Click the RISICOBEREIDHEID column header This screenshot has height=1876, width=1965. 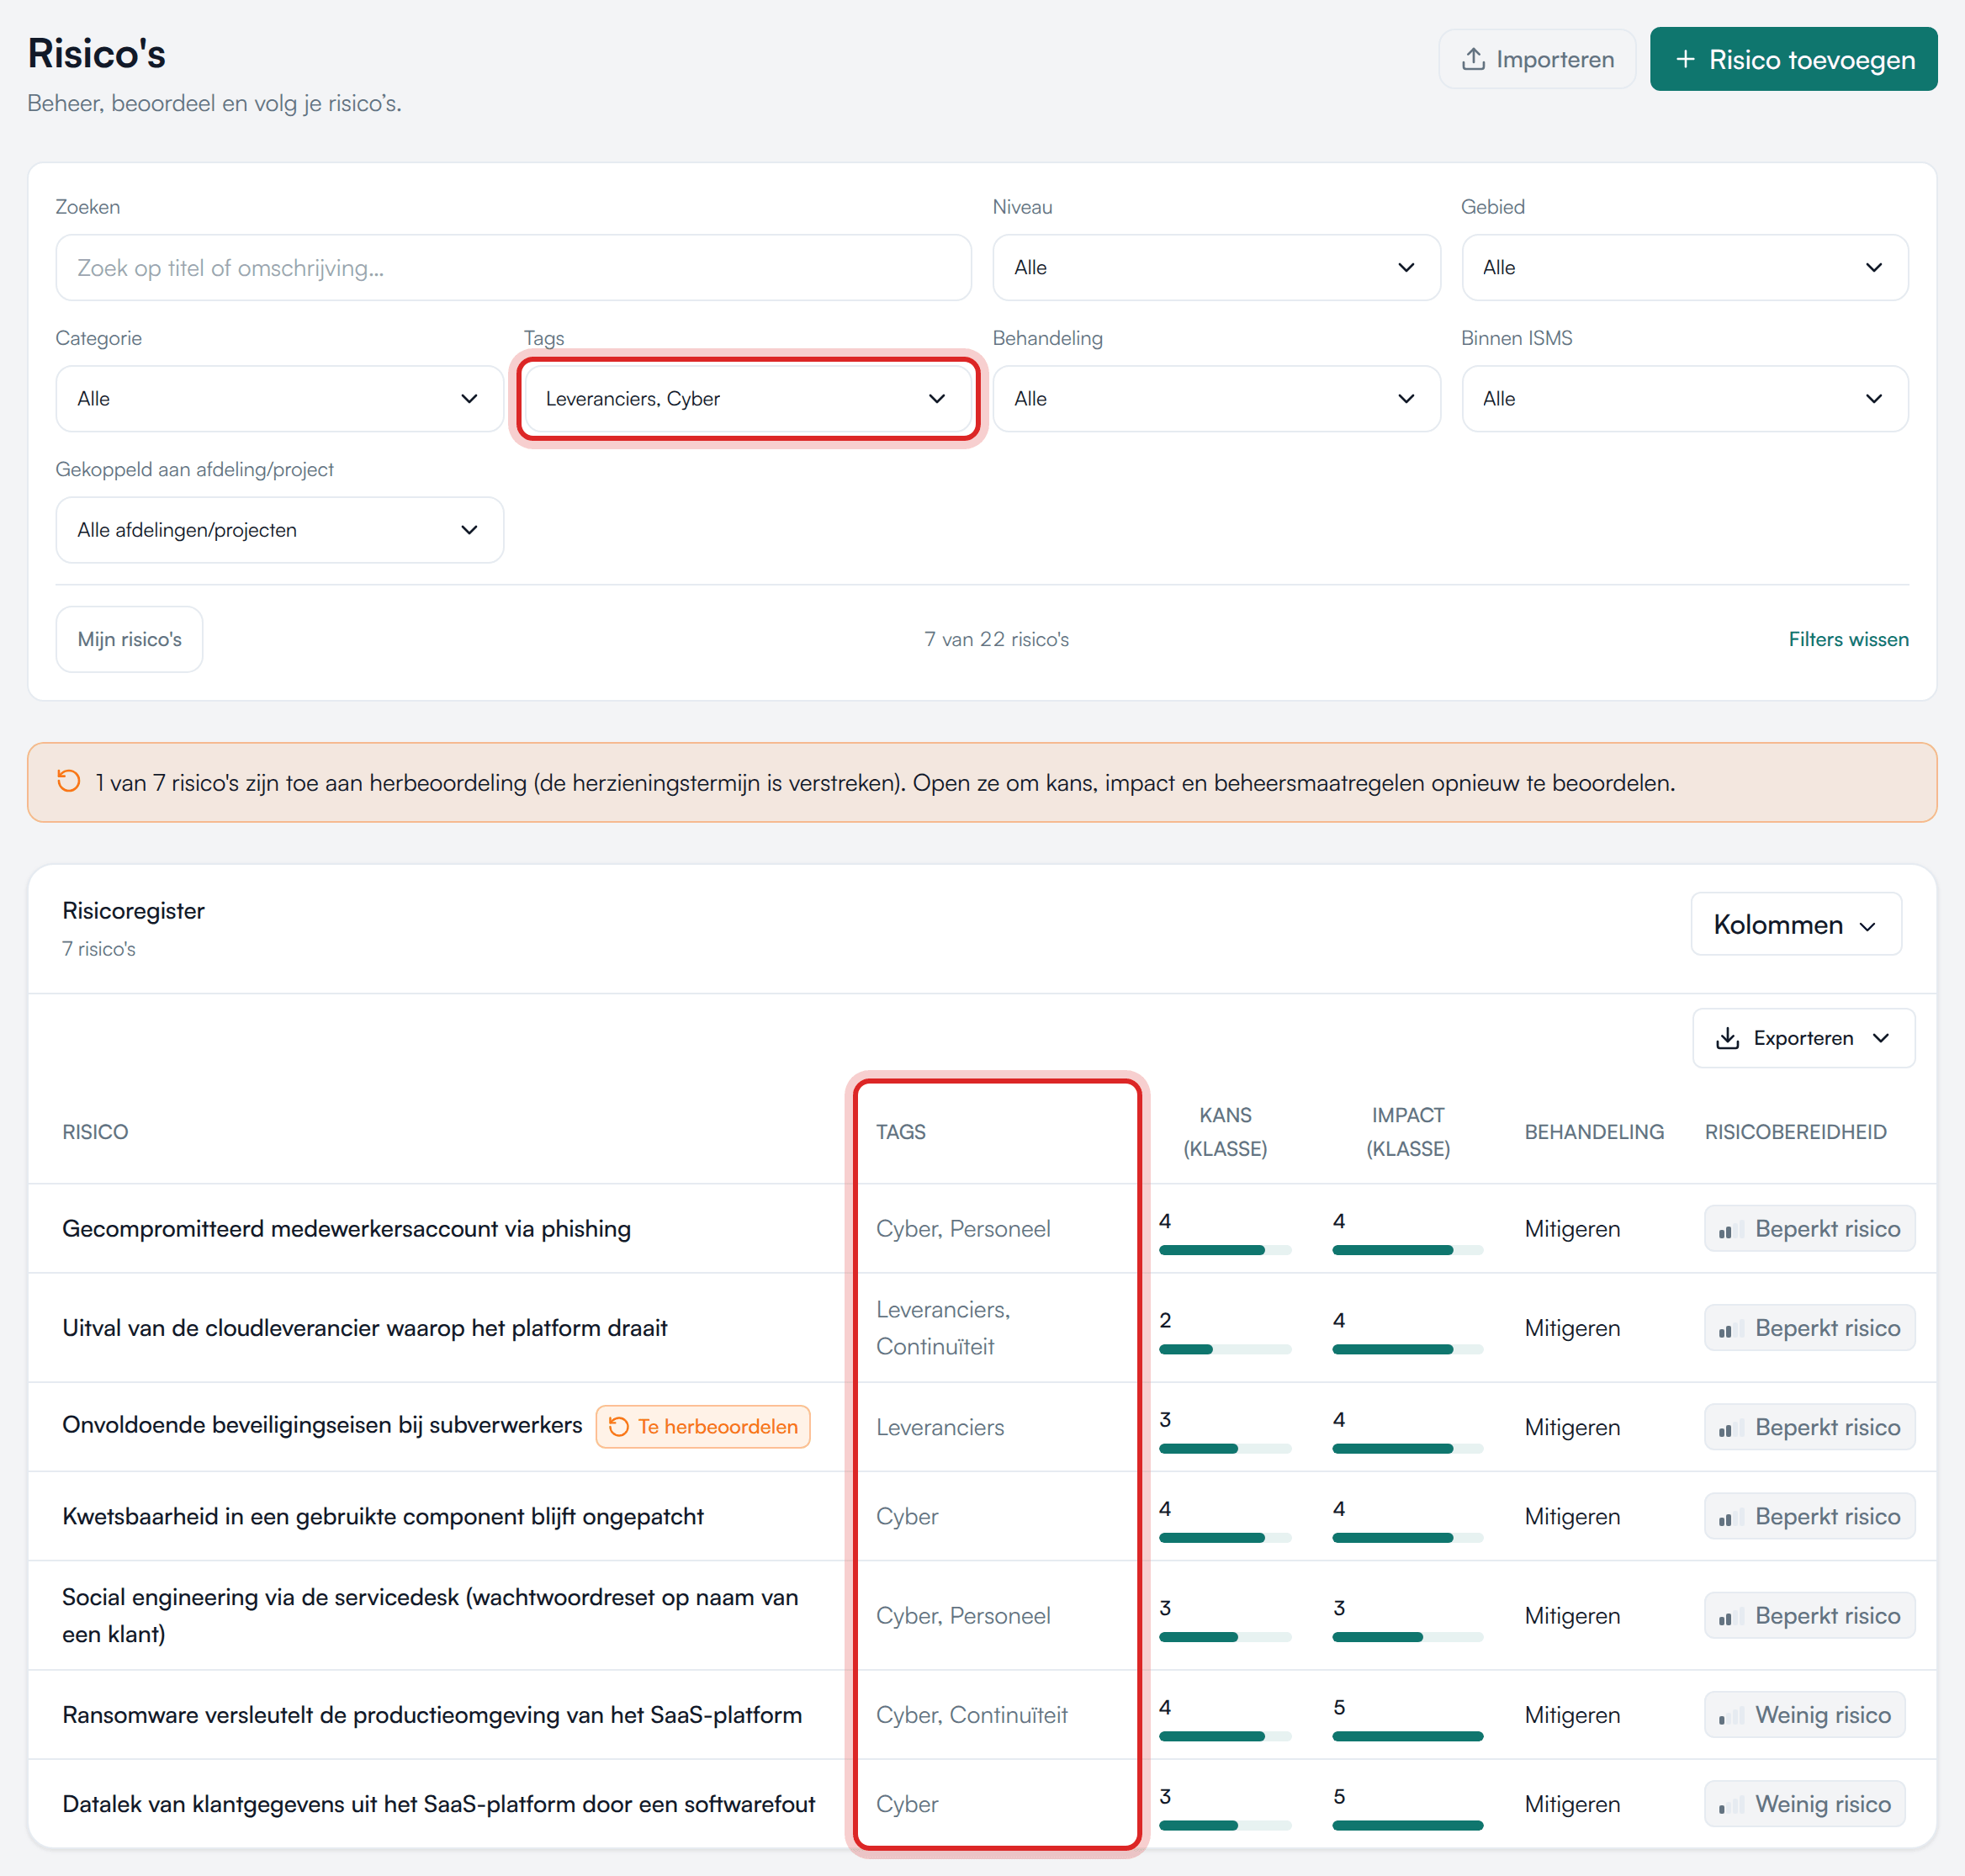click(1795, 1131)
